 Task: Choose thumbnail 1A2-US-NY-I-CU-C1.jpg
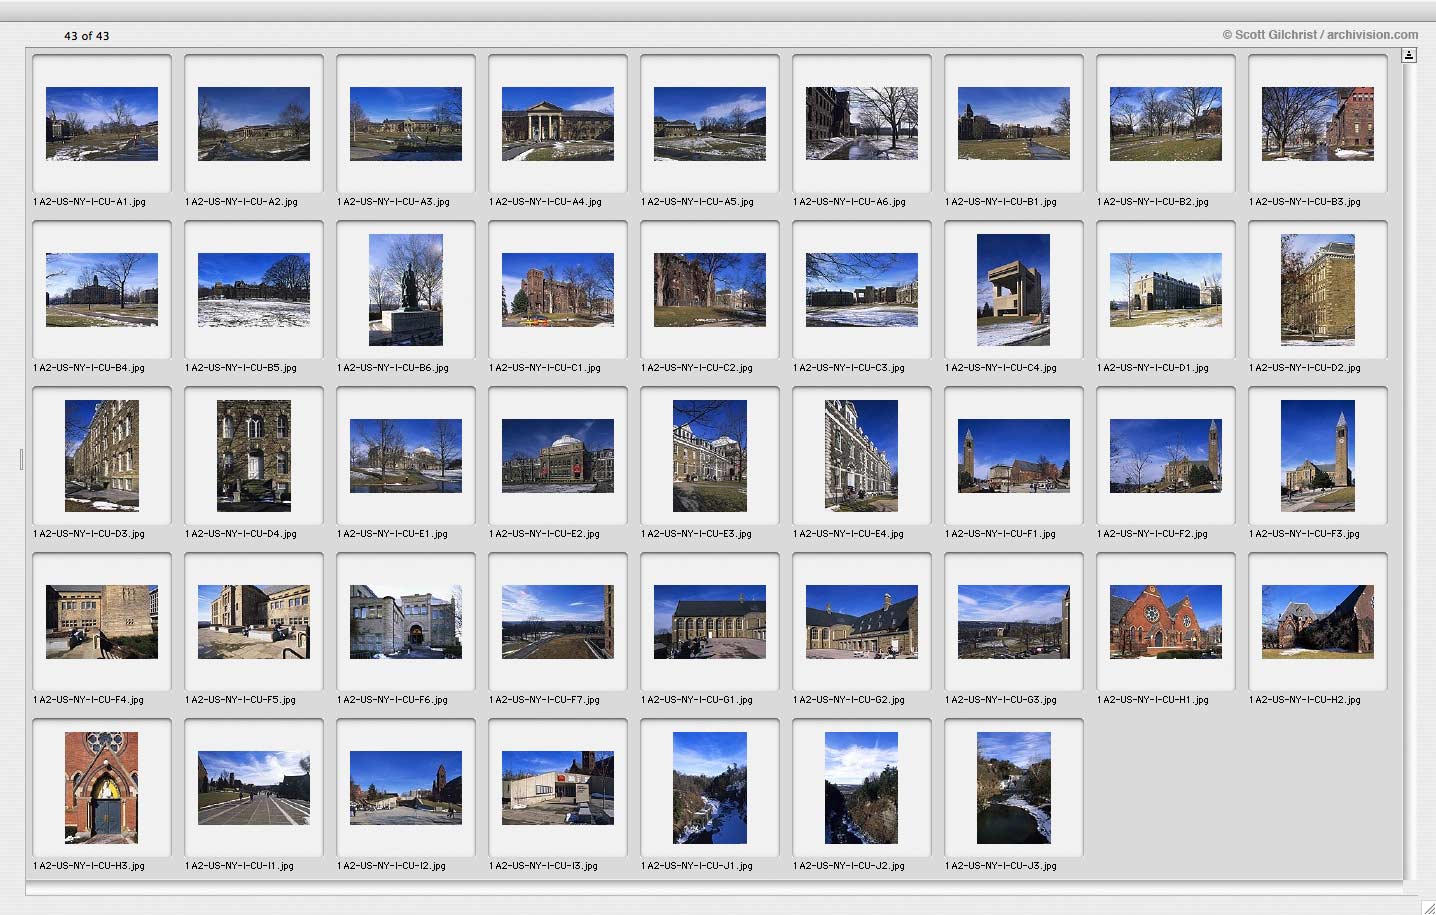(558, 290)
